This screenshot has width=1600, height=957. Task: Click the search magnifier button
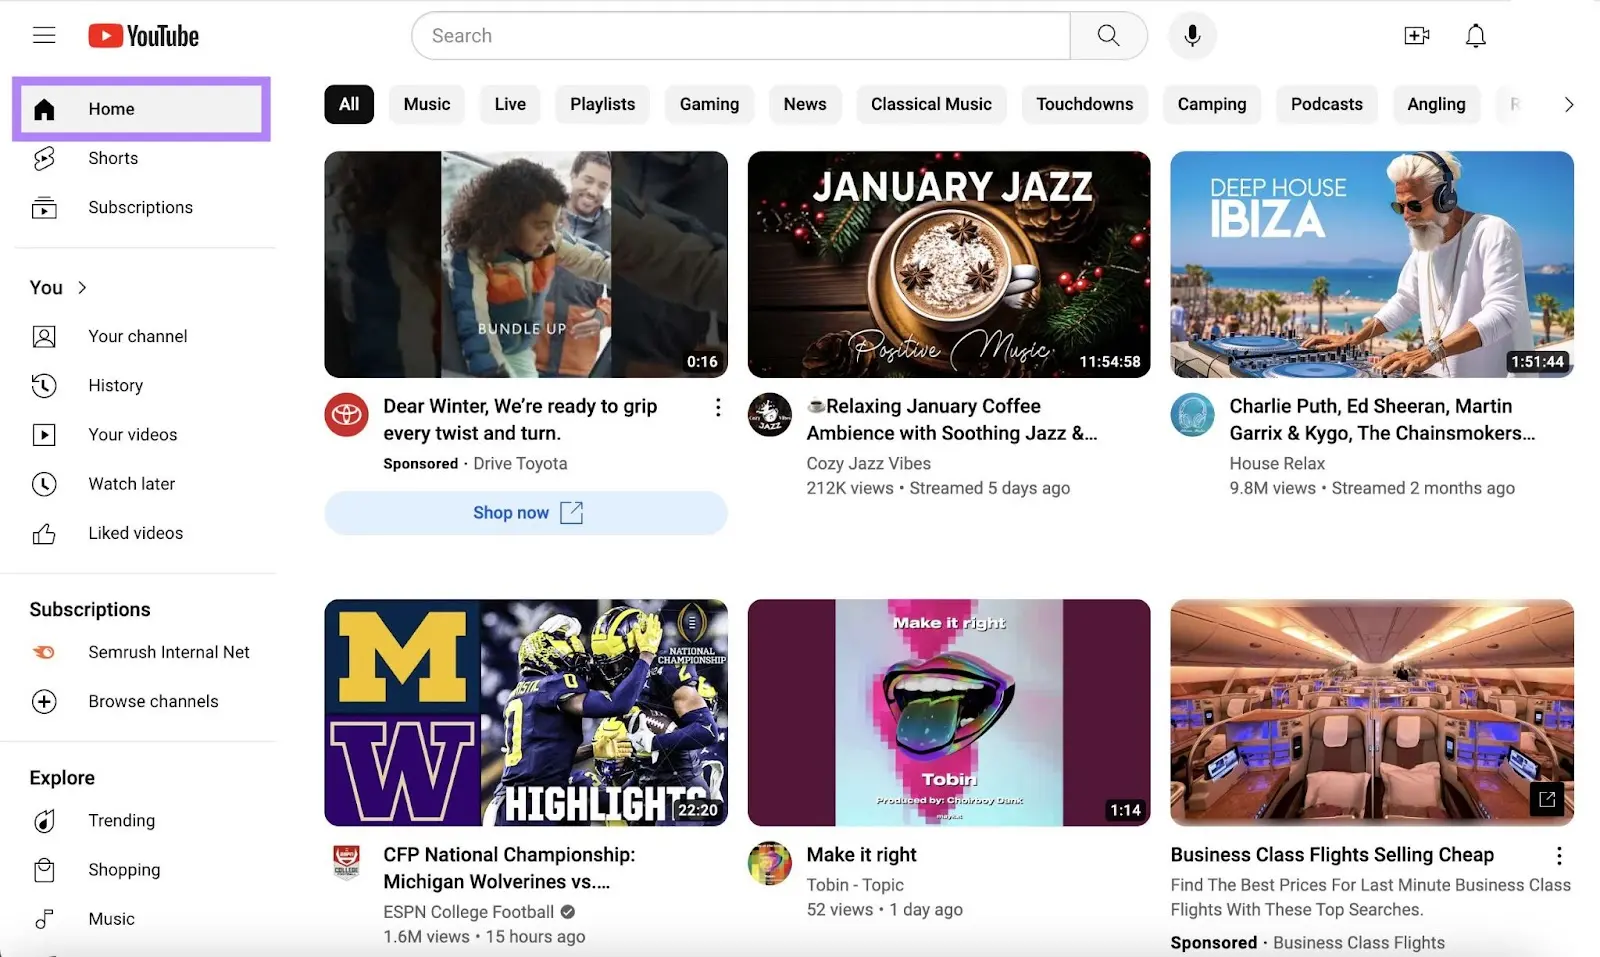point(1108,36)
